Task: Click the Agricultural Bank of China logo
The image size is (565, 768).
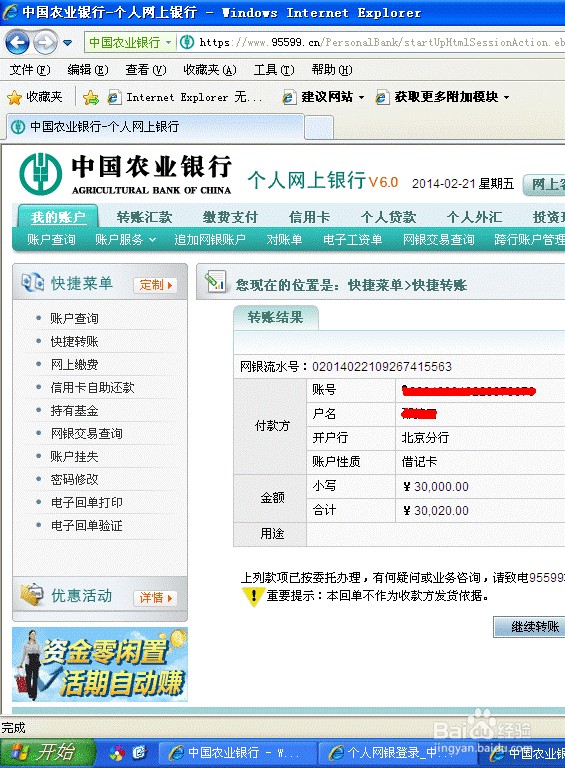Action: point(125,174)
